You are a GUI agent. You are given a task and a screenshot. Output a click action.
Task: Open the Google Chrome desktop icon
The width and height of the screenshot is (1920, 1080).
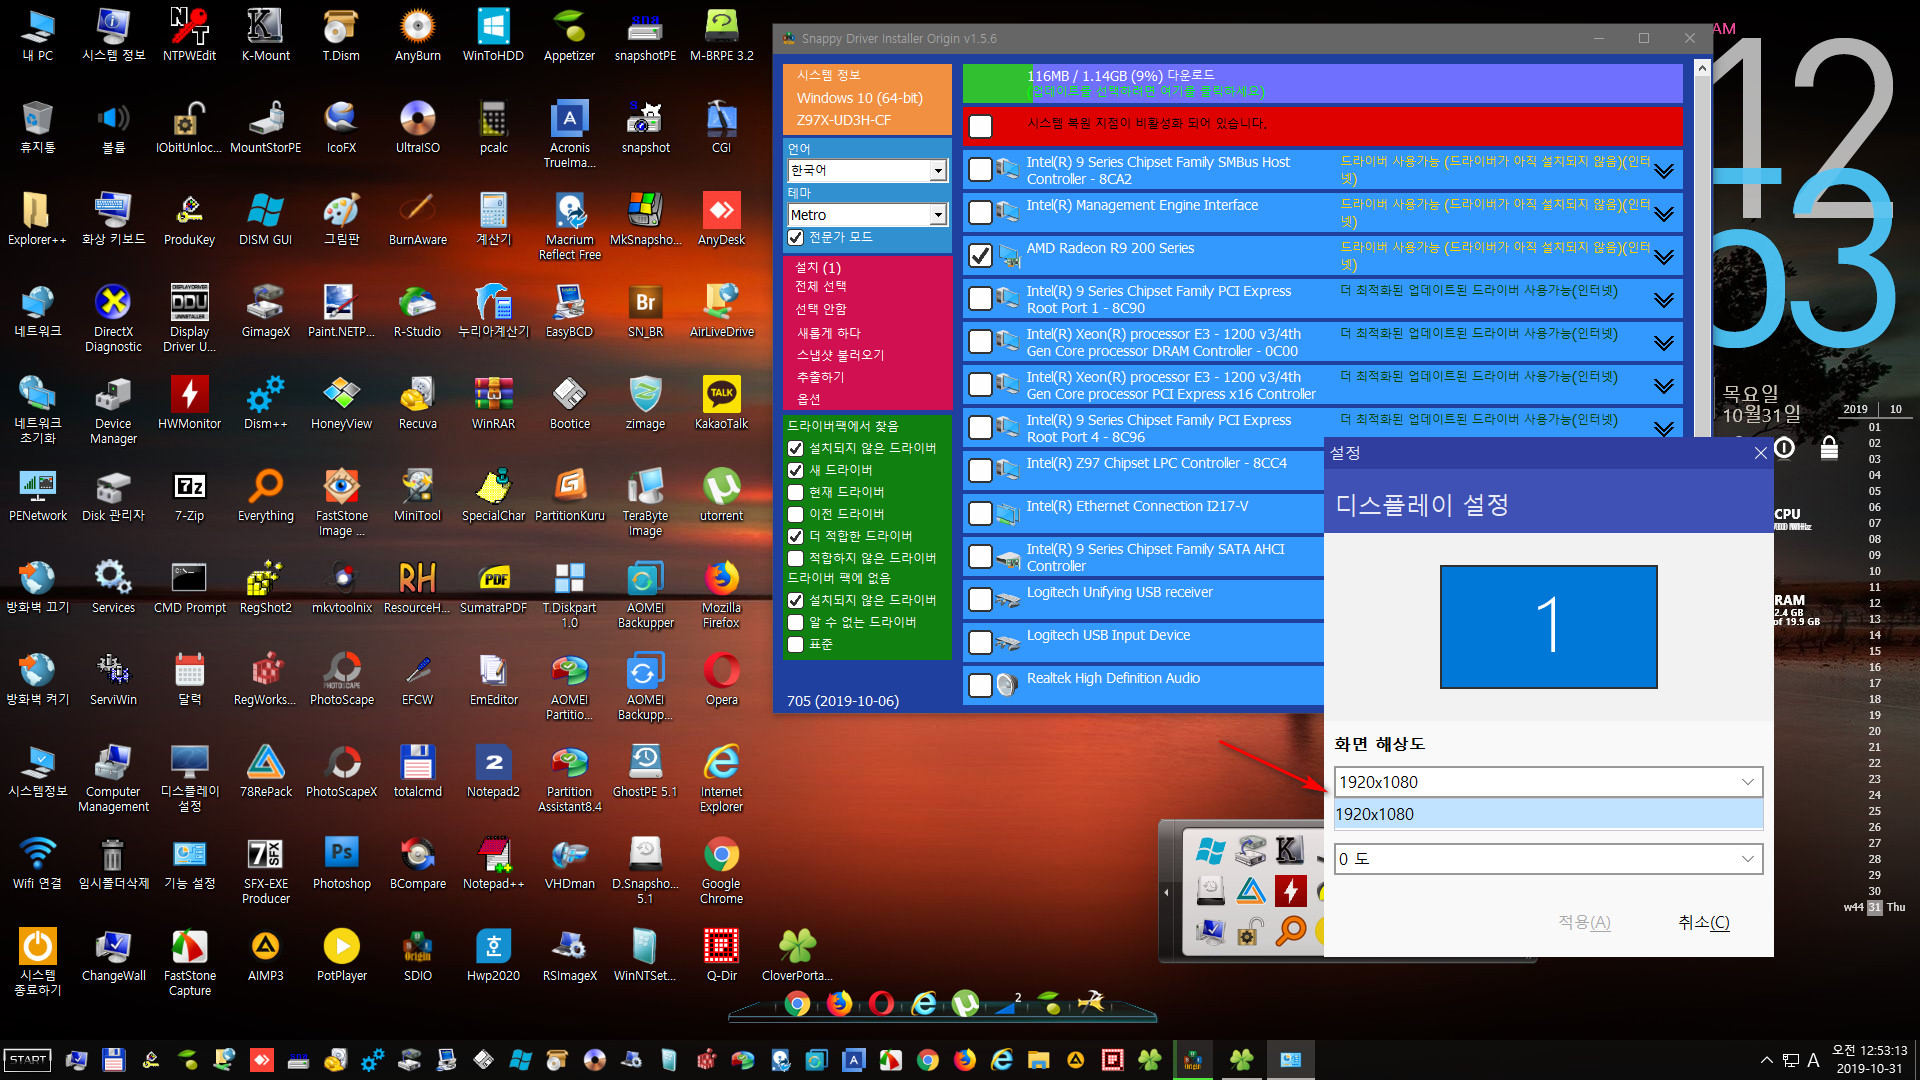721,870
